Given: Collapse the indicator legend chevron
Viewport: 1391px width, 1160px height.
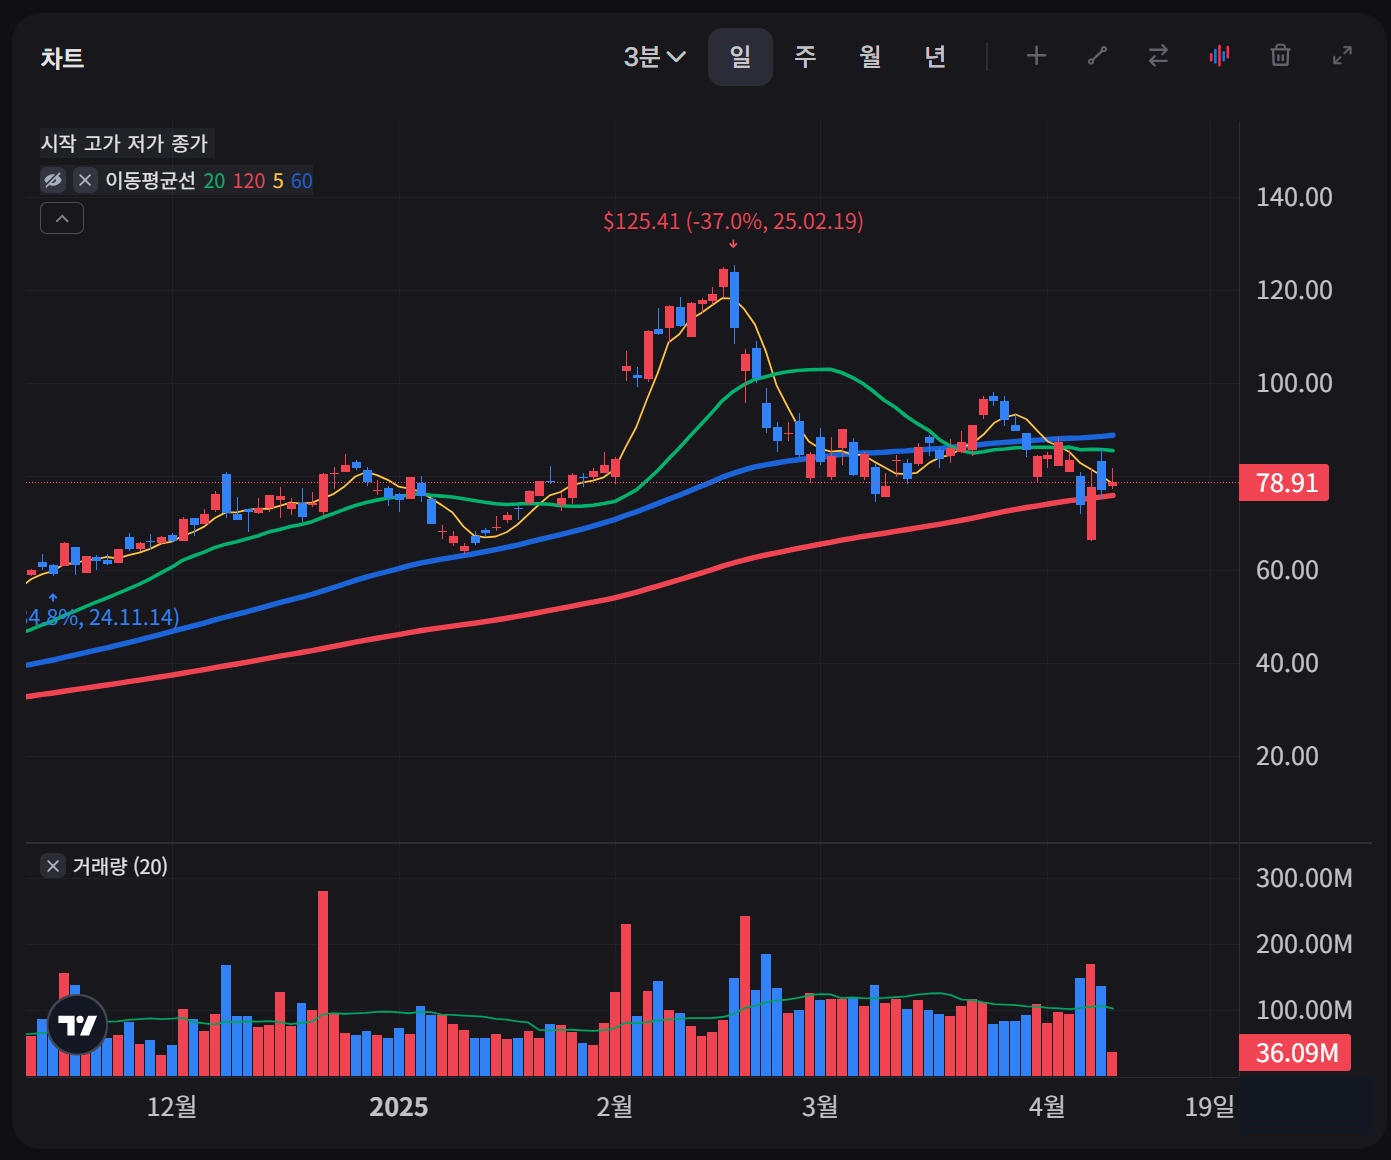Looking at the screenshot, I should 62,218.
